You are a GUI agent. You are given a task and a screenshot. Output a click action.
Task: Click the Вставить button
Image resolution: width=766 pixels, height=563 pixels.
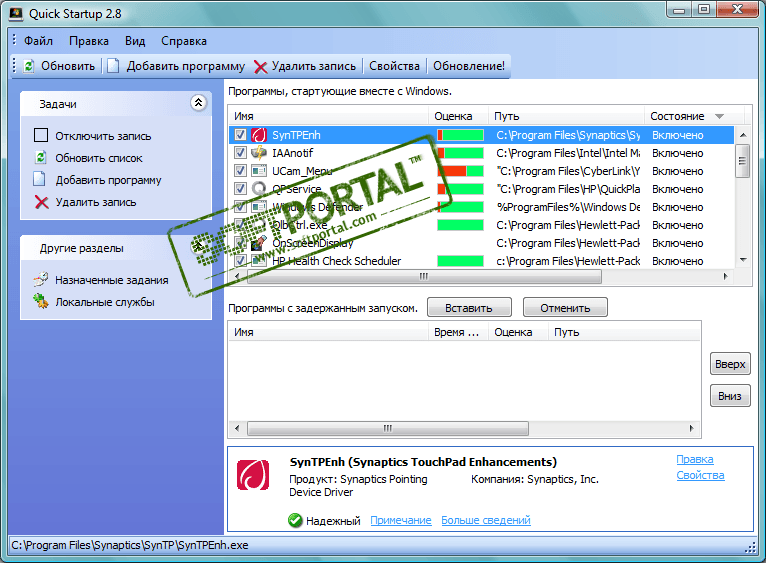[x=469, y=308]
